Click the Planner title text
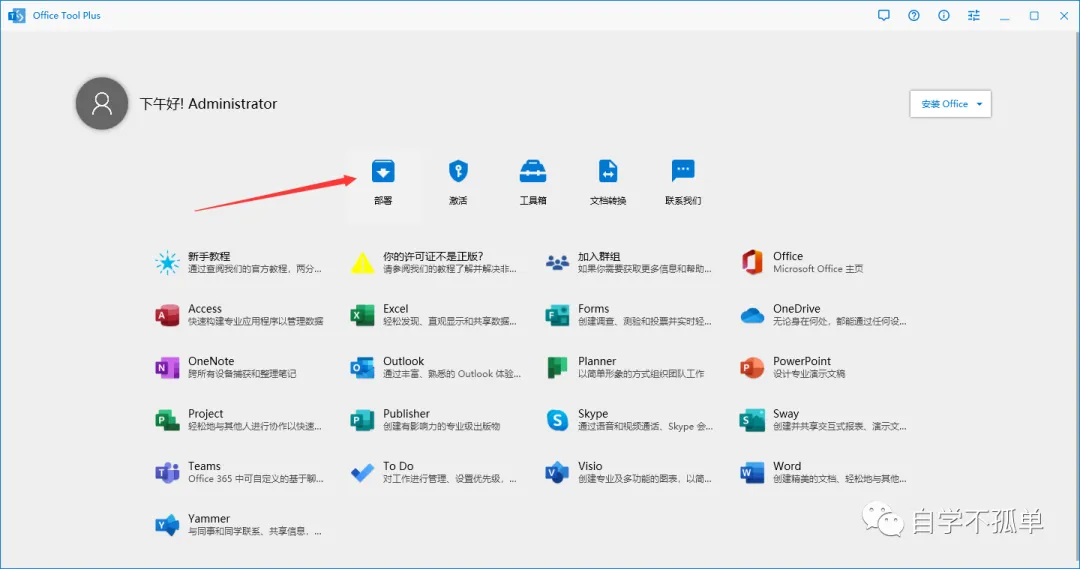This screenshot has height=569, width=1080. point(596,361)
